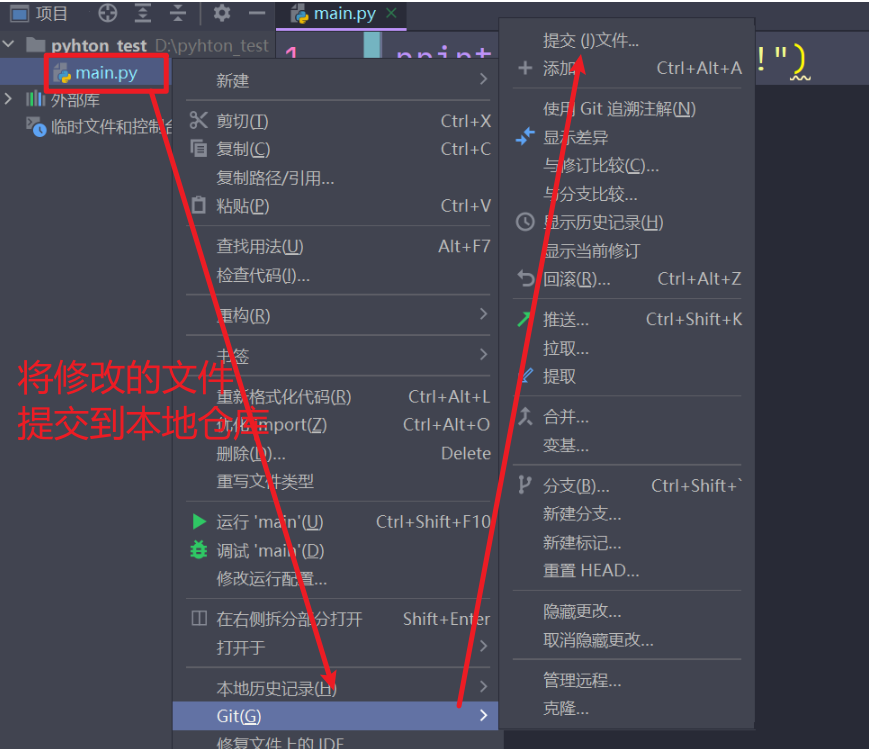Run 'main' using the green play icon
Image resolution: width=869 pixels, height=749 pixels.
click(199, 522)
